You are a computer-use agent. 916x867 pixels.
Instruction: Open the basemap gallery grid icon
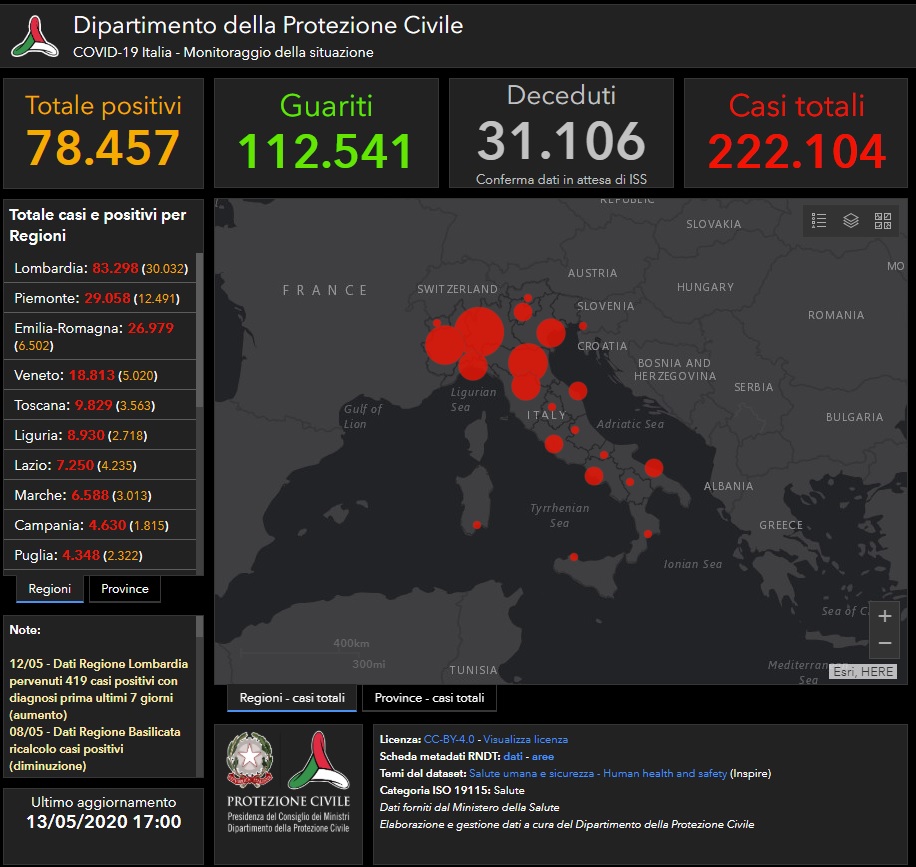883,221
